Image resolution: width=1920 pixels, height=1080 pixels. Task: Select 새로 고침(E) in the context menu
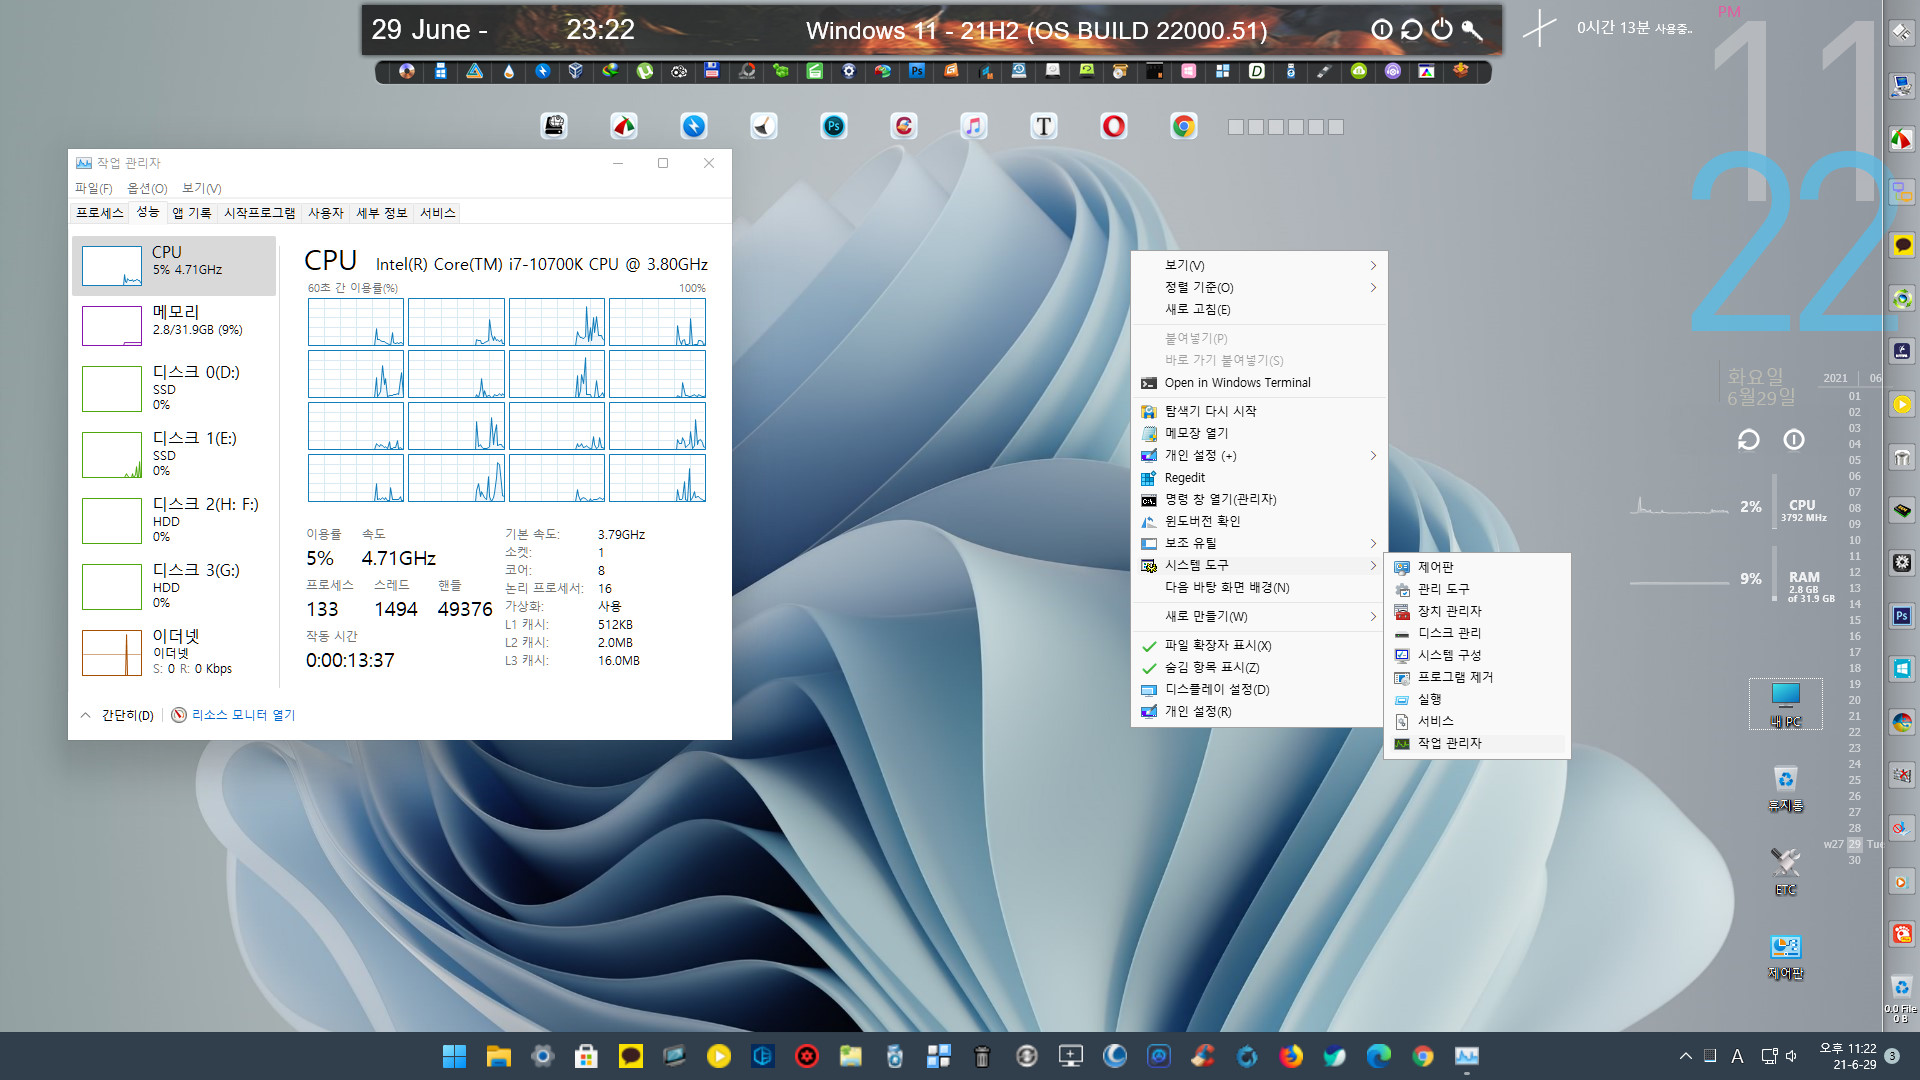[x=1258, y=310]
